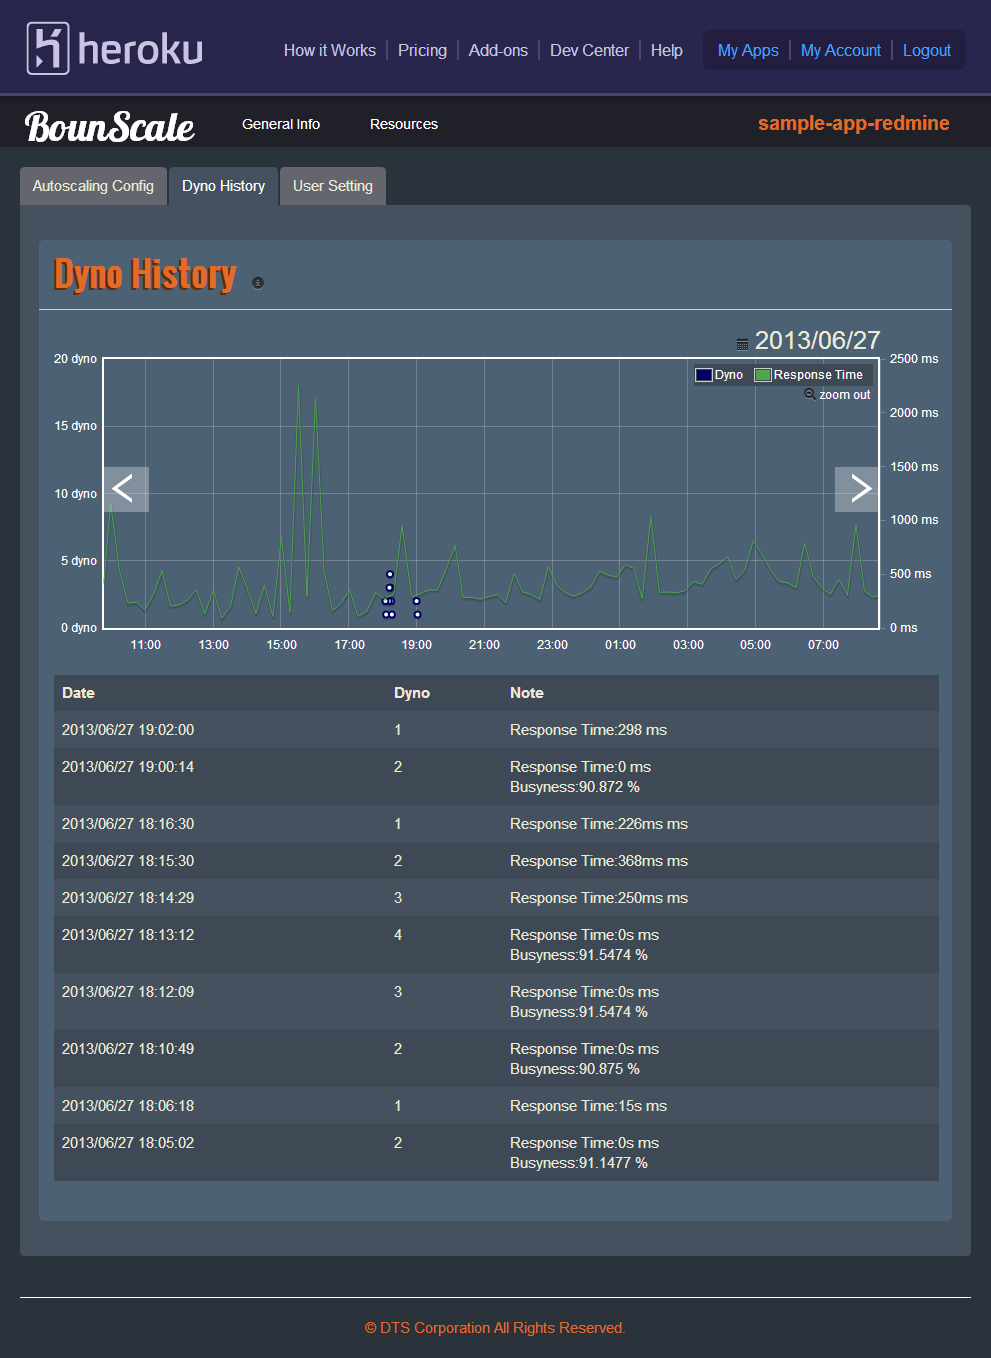The image size is (991, 1358).
Task: Open Resources menu
Action: click(404, 124)
